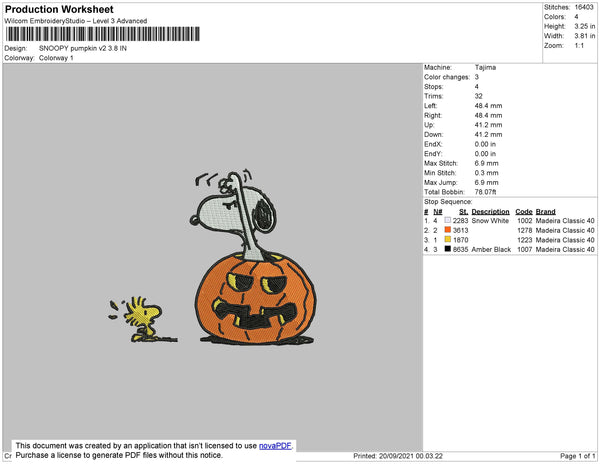
Task: Click the 'Stops:' label
Action: click(433, 86)
